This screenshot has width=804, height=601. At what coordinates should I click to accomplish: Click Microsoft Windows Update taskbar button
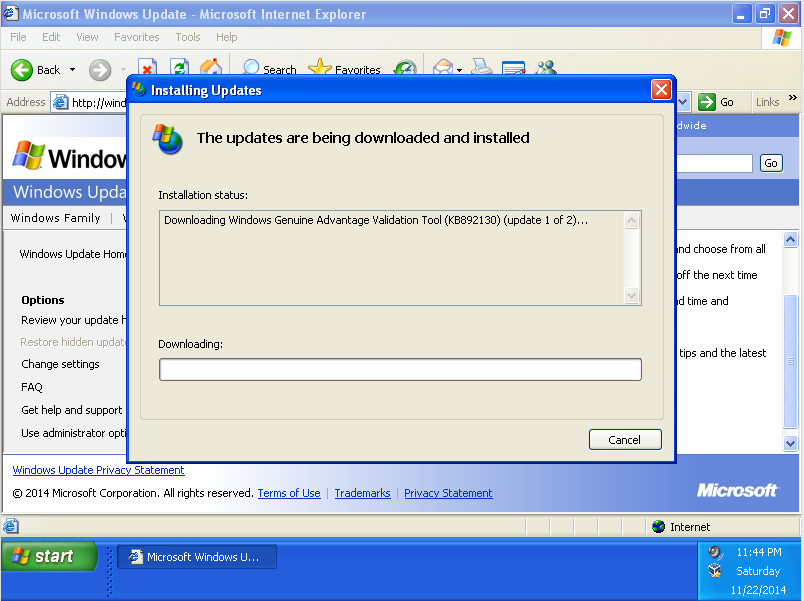tap(197, 557)
